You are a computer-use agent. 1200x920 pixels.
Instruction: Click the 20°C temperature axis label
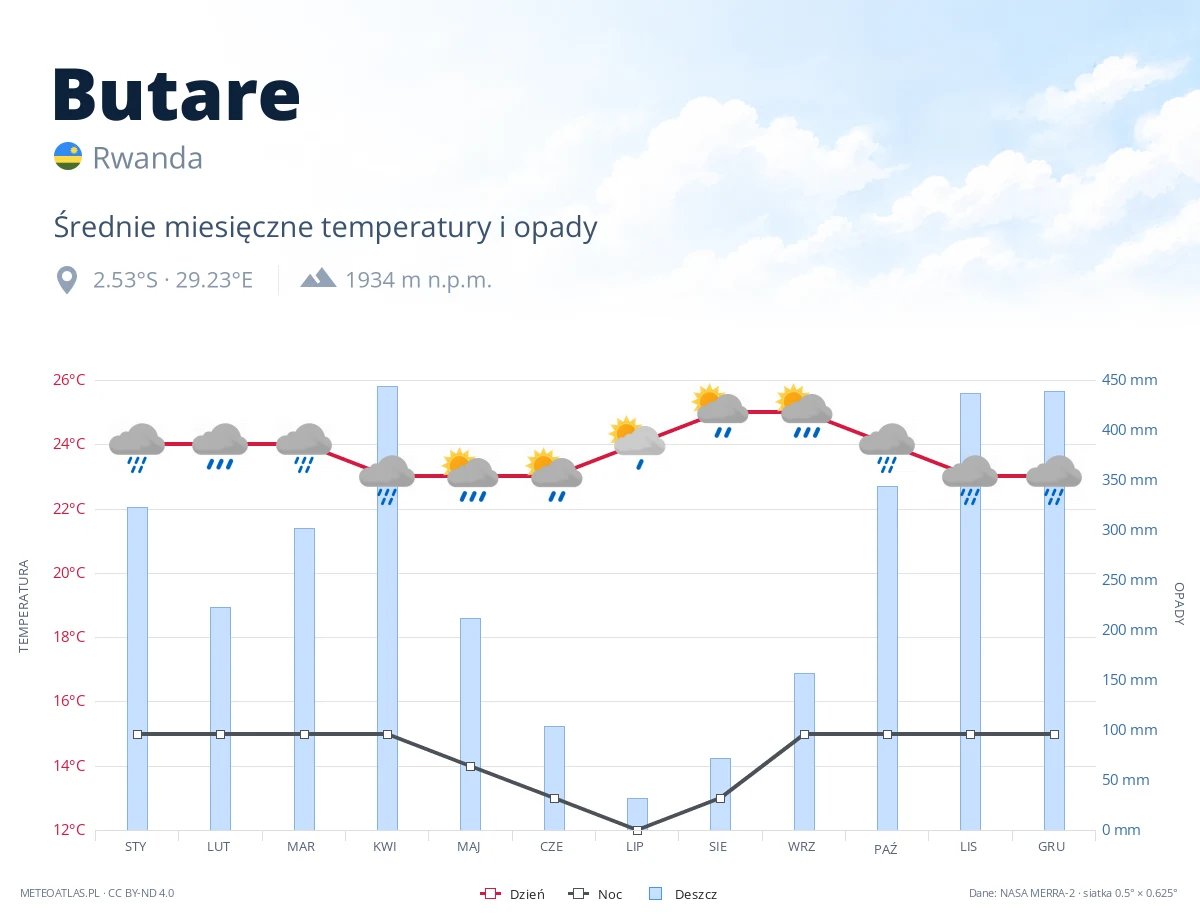point(69,573)
